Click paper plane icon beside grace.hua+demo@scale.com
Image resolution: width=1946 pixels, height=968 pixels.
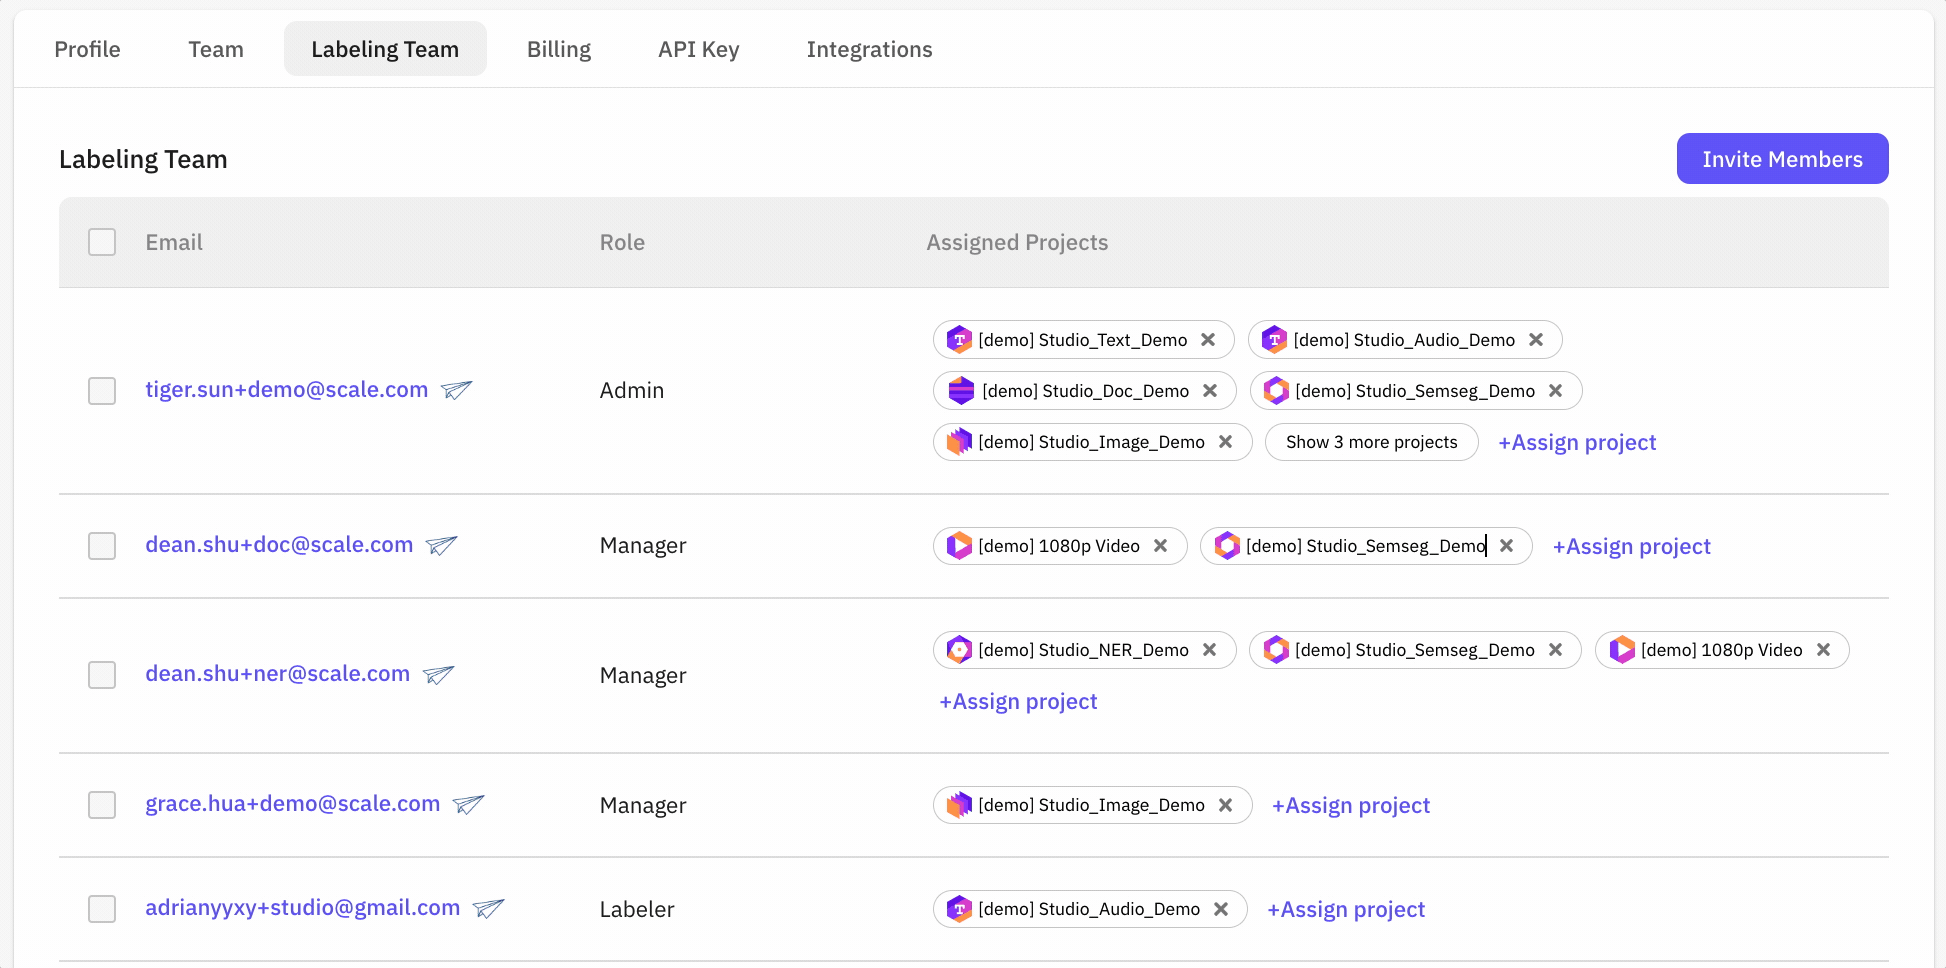point(468,804)
